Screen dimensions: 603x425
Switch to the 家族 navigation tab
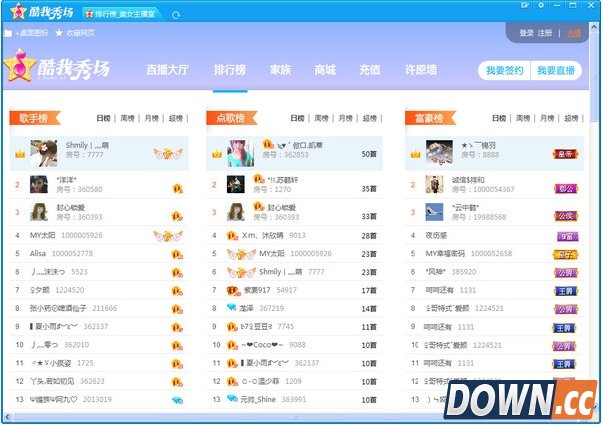280,71
